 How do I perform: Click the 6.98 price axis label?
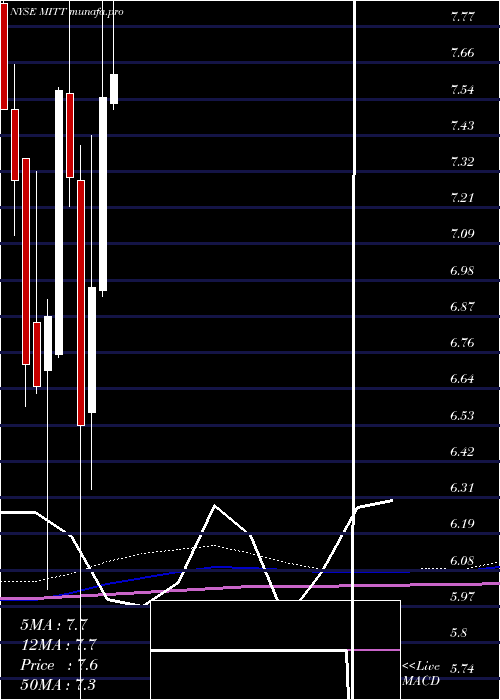tap(462, 271)
